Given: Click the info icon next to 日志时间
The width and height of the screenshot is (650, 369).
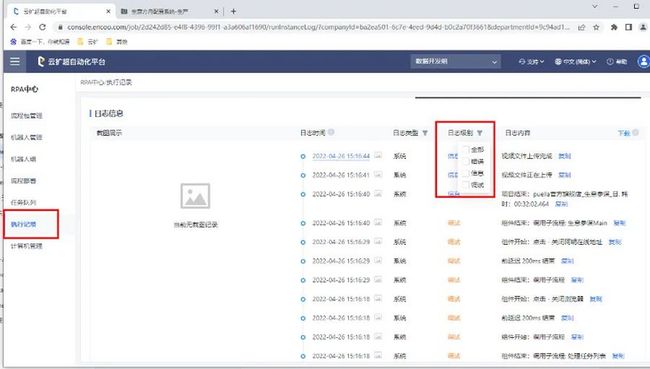Looking at the screenshot, I should 331,132.
